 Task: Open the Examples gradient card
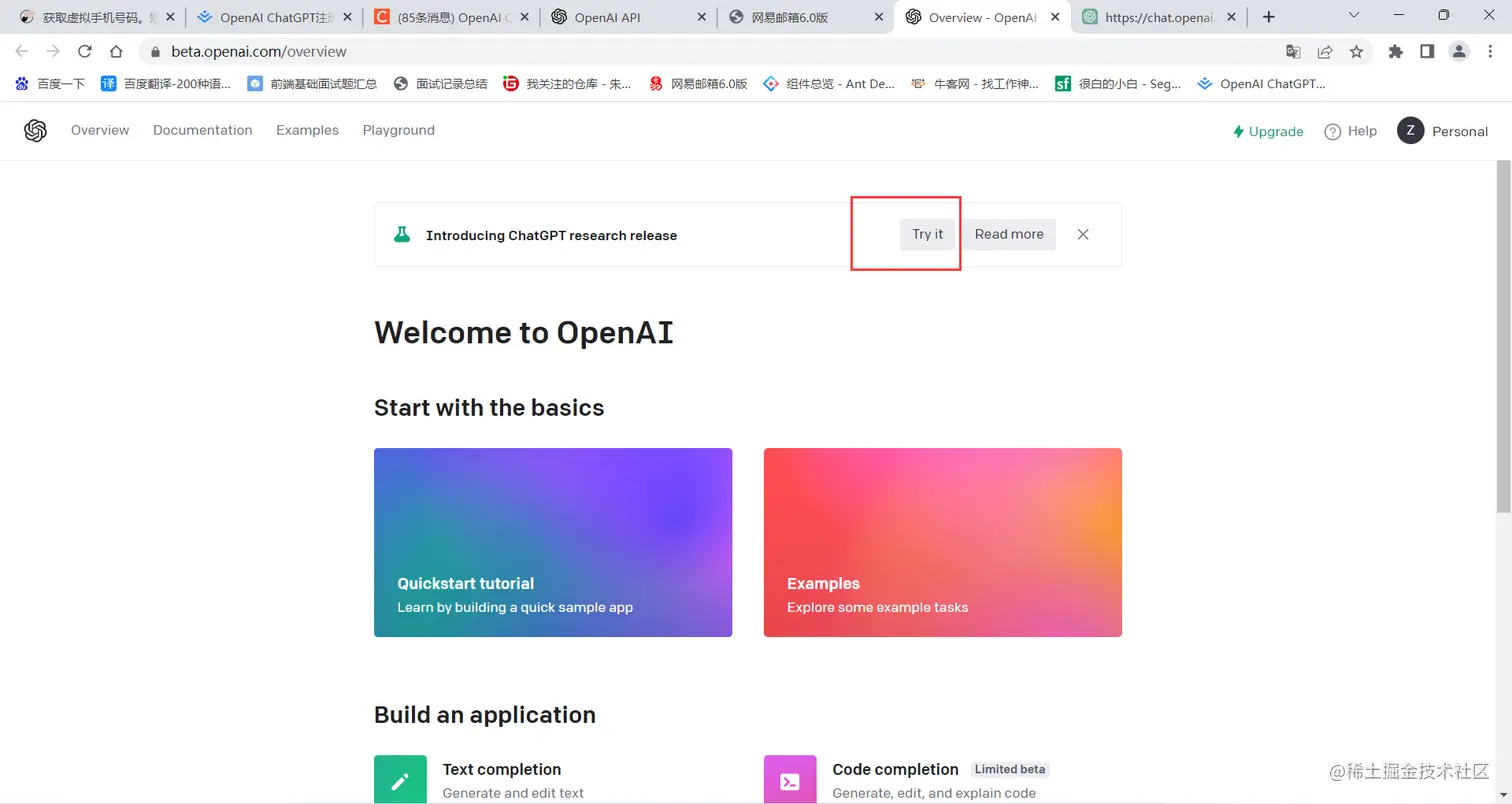pyautogui.click(x=943, y=542)
